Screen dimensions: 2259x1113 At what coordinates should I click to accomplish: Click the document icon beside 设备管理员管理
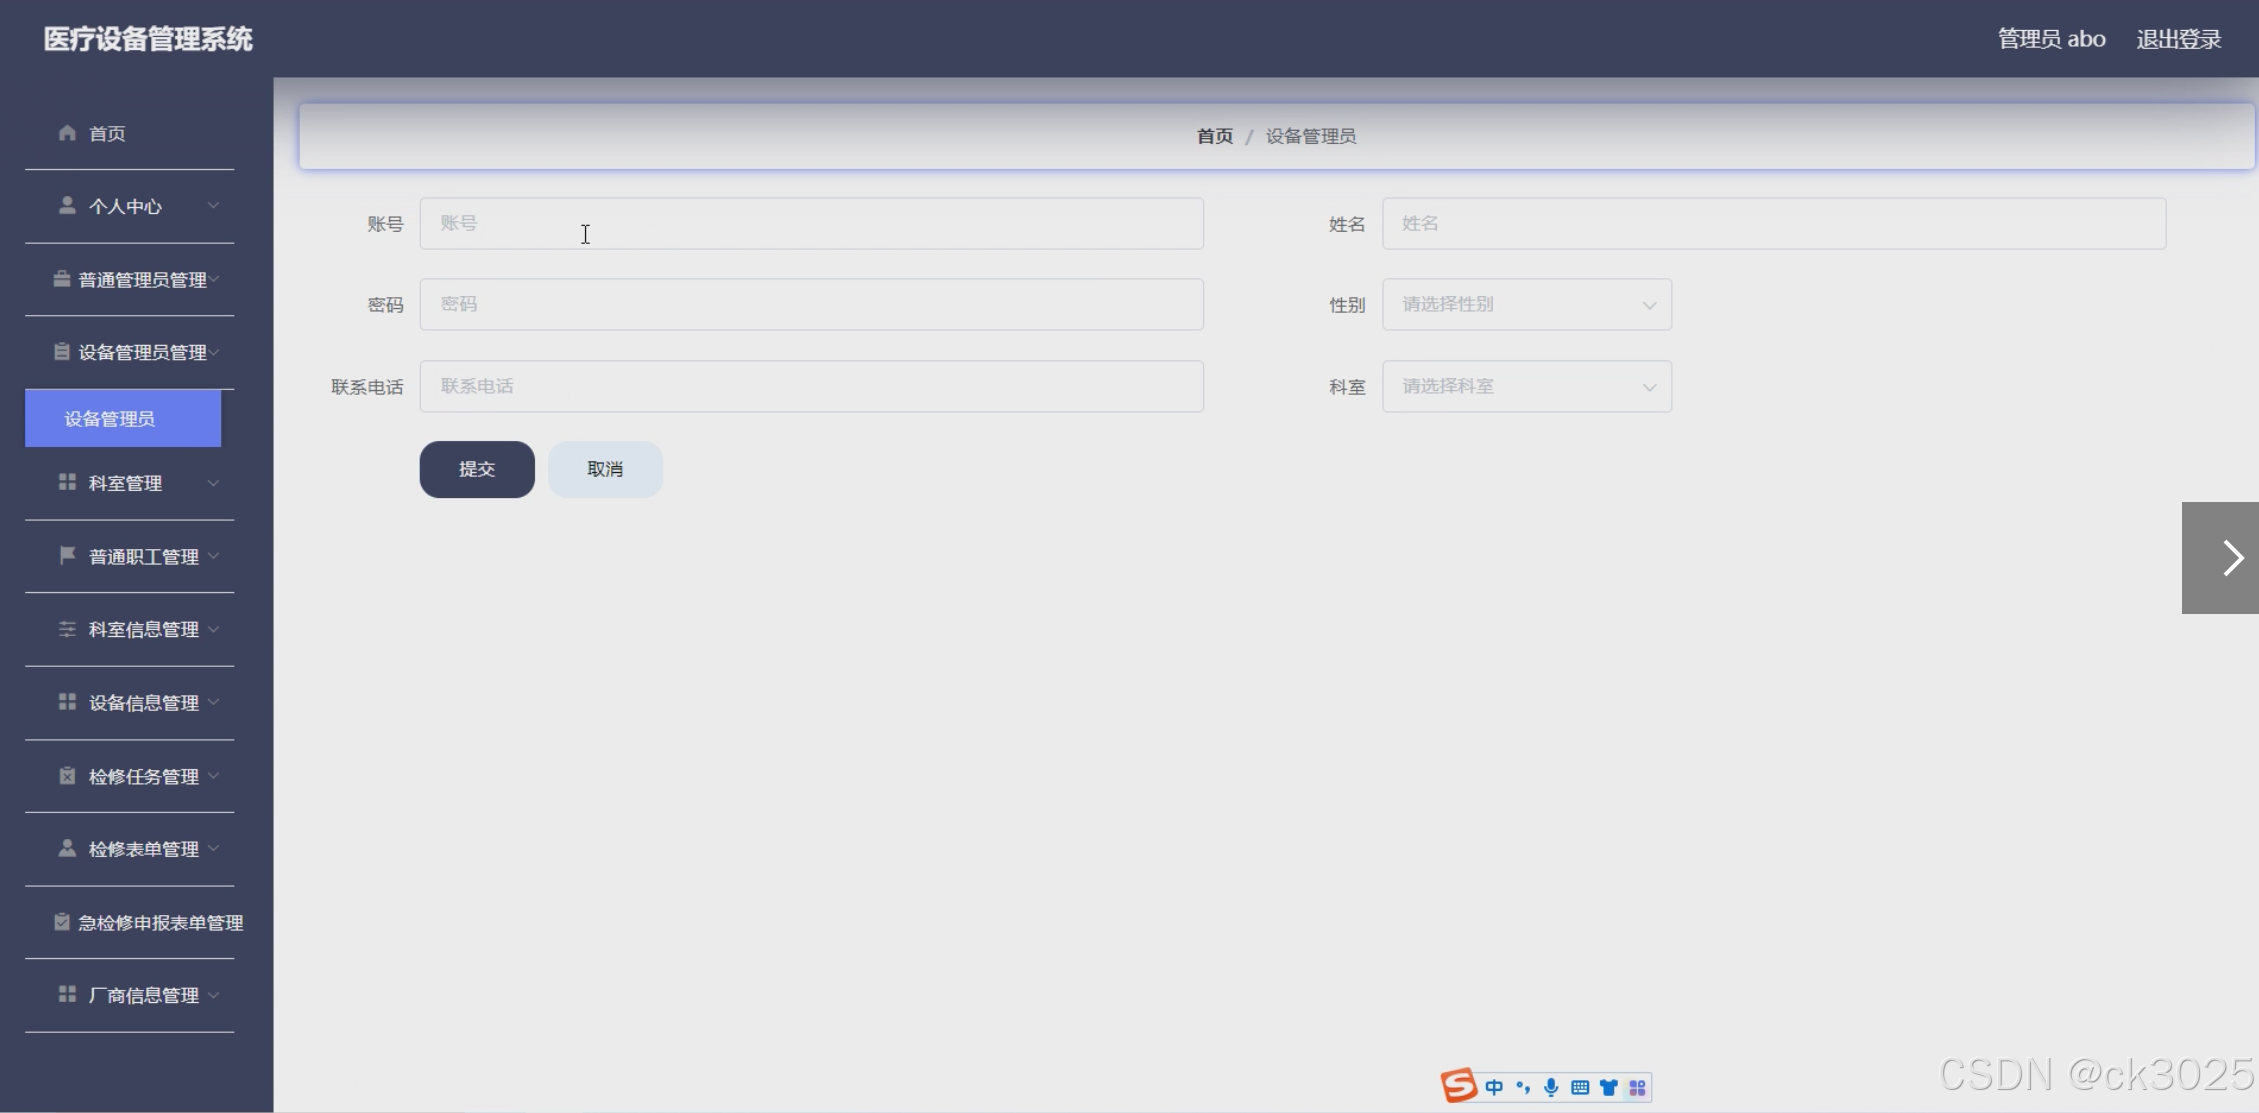(x=60, y=351)
